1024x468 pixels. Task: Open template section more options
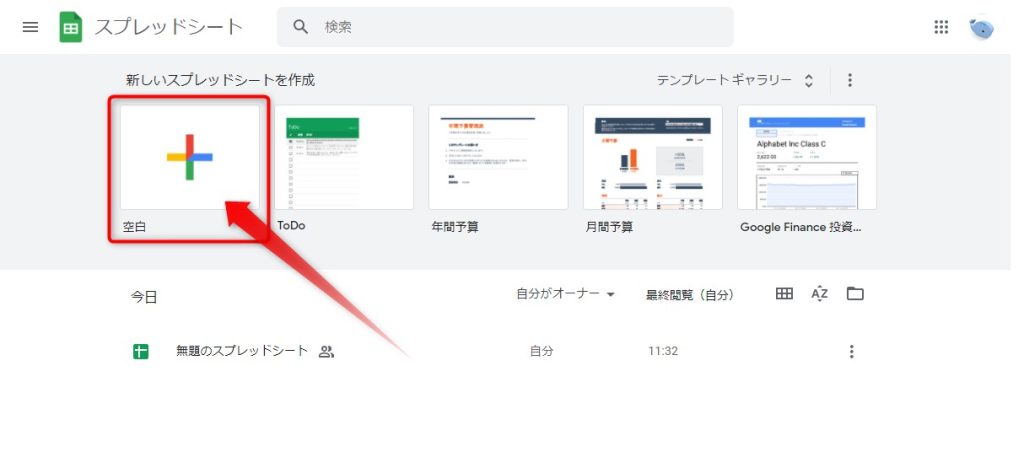[x=850, y=80]
